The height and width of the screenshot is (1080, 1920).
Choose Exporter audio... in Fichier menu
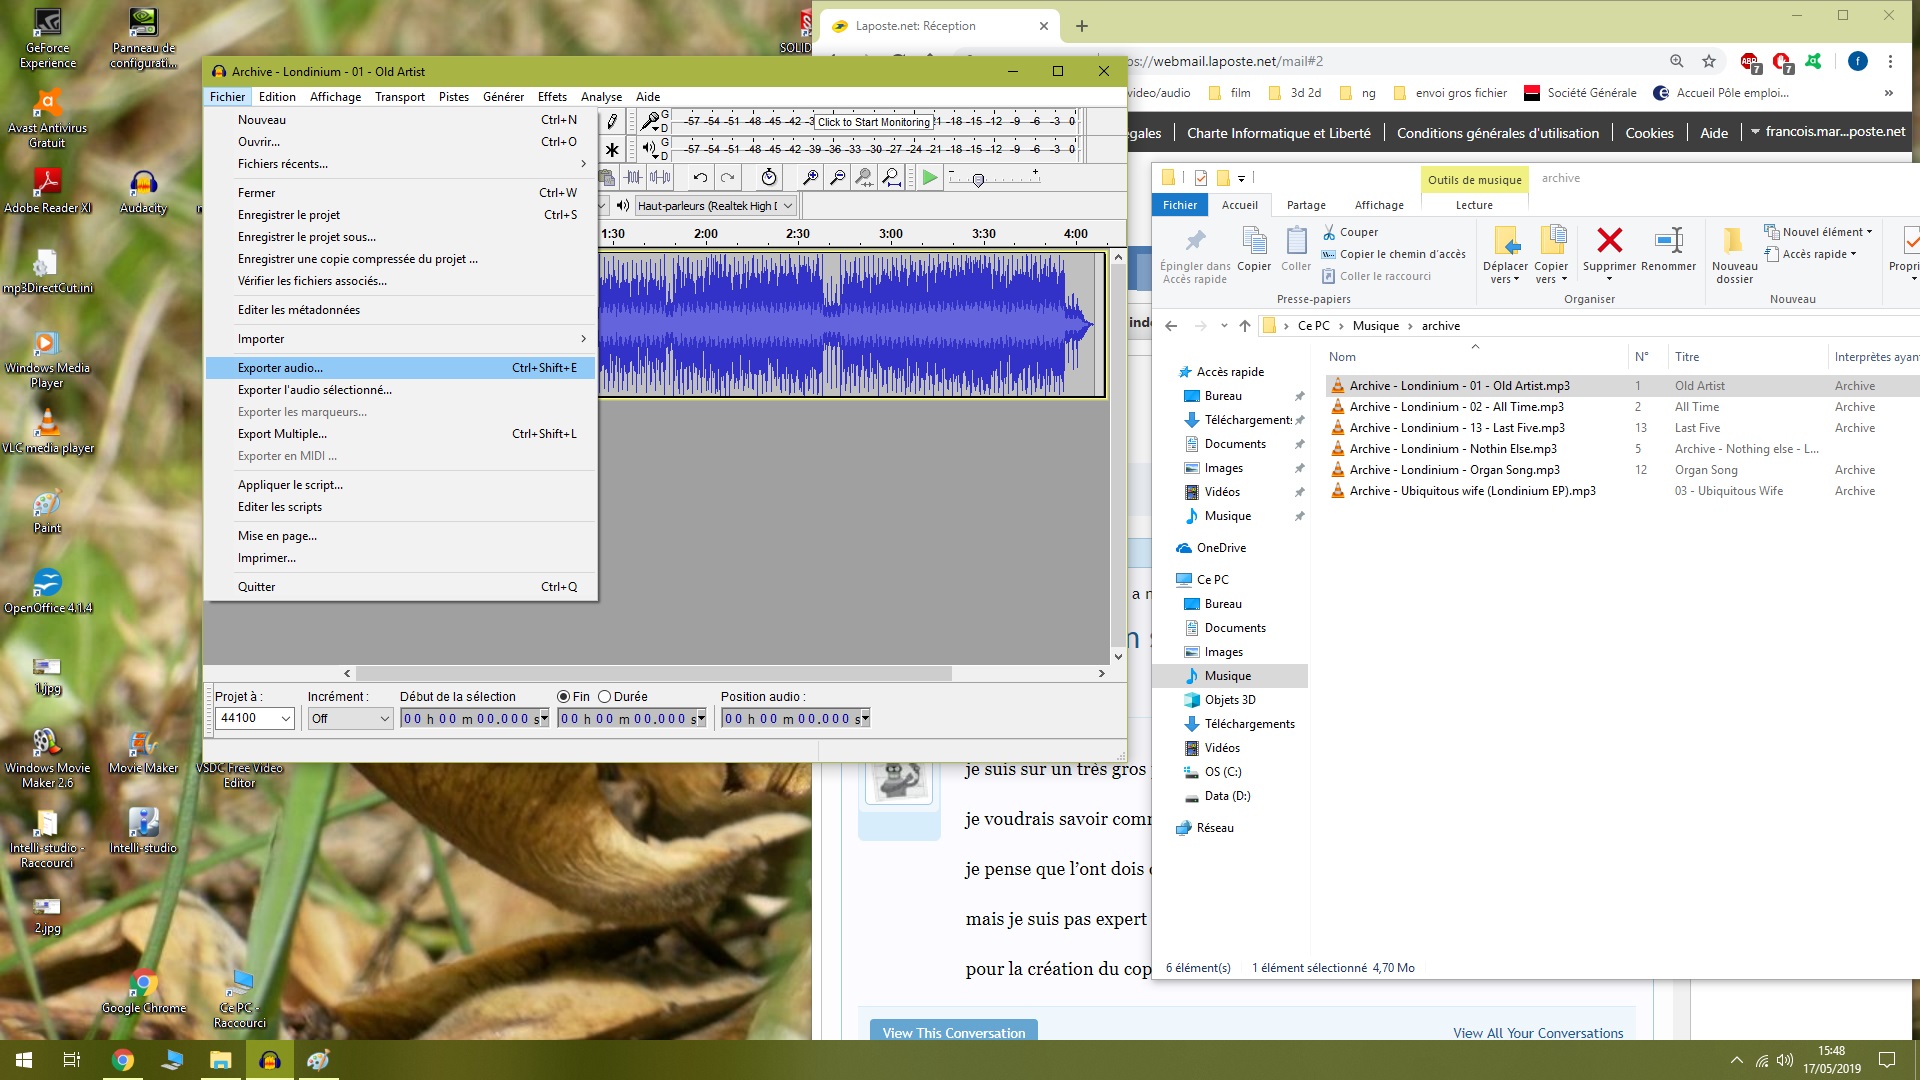280,368
